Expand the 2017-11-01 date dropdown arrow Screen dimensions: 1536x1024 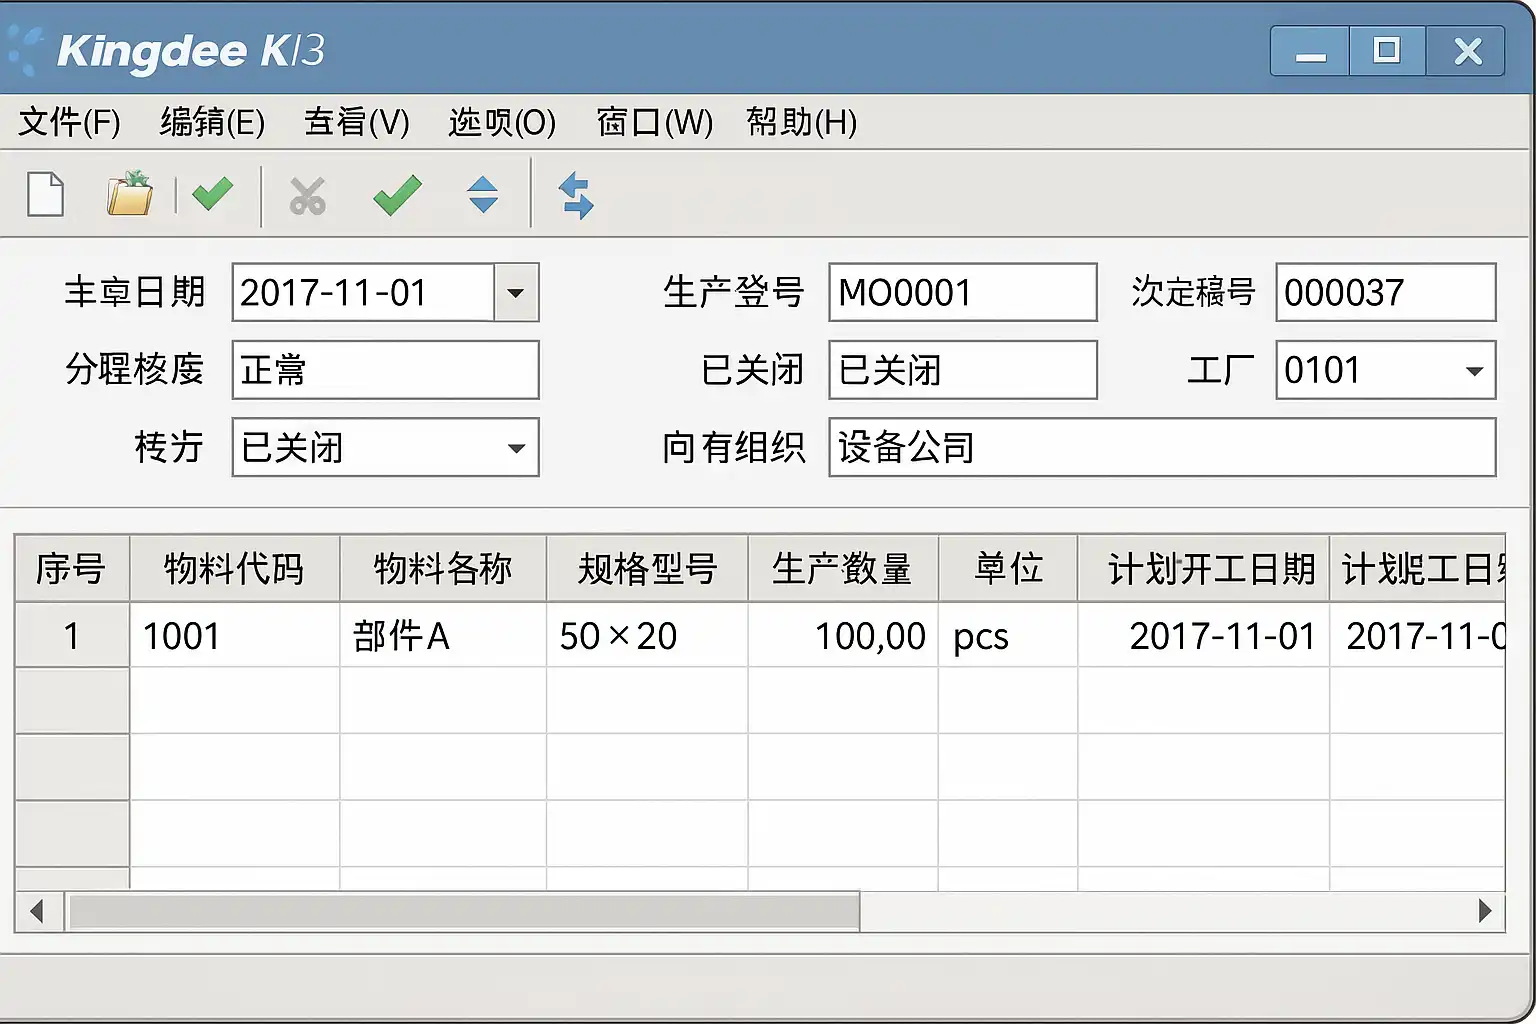click(x=516, y=292)
